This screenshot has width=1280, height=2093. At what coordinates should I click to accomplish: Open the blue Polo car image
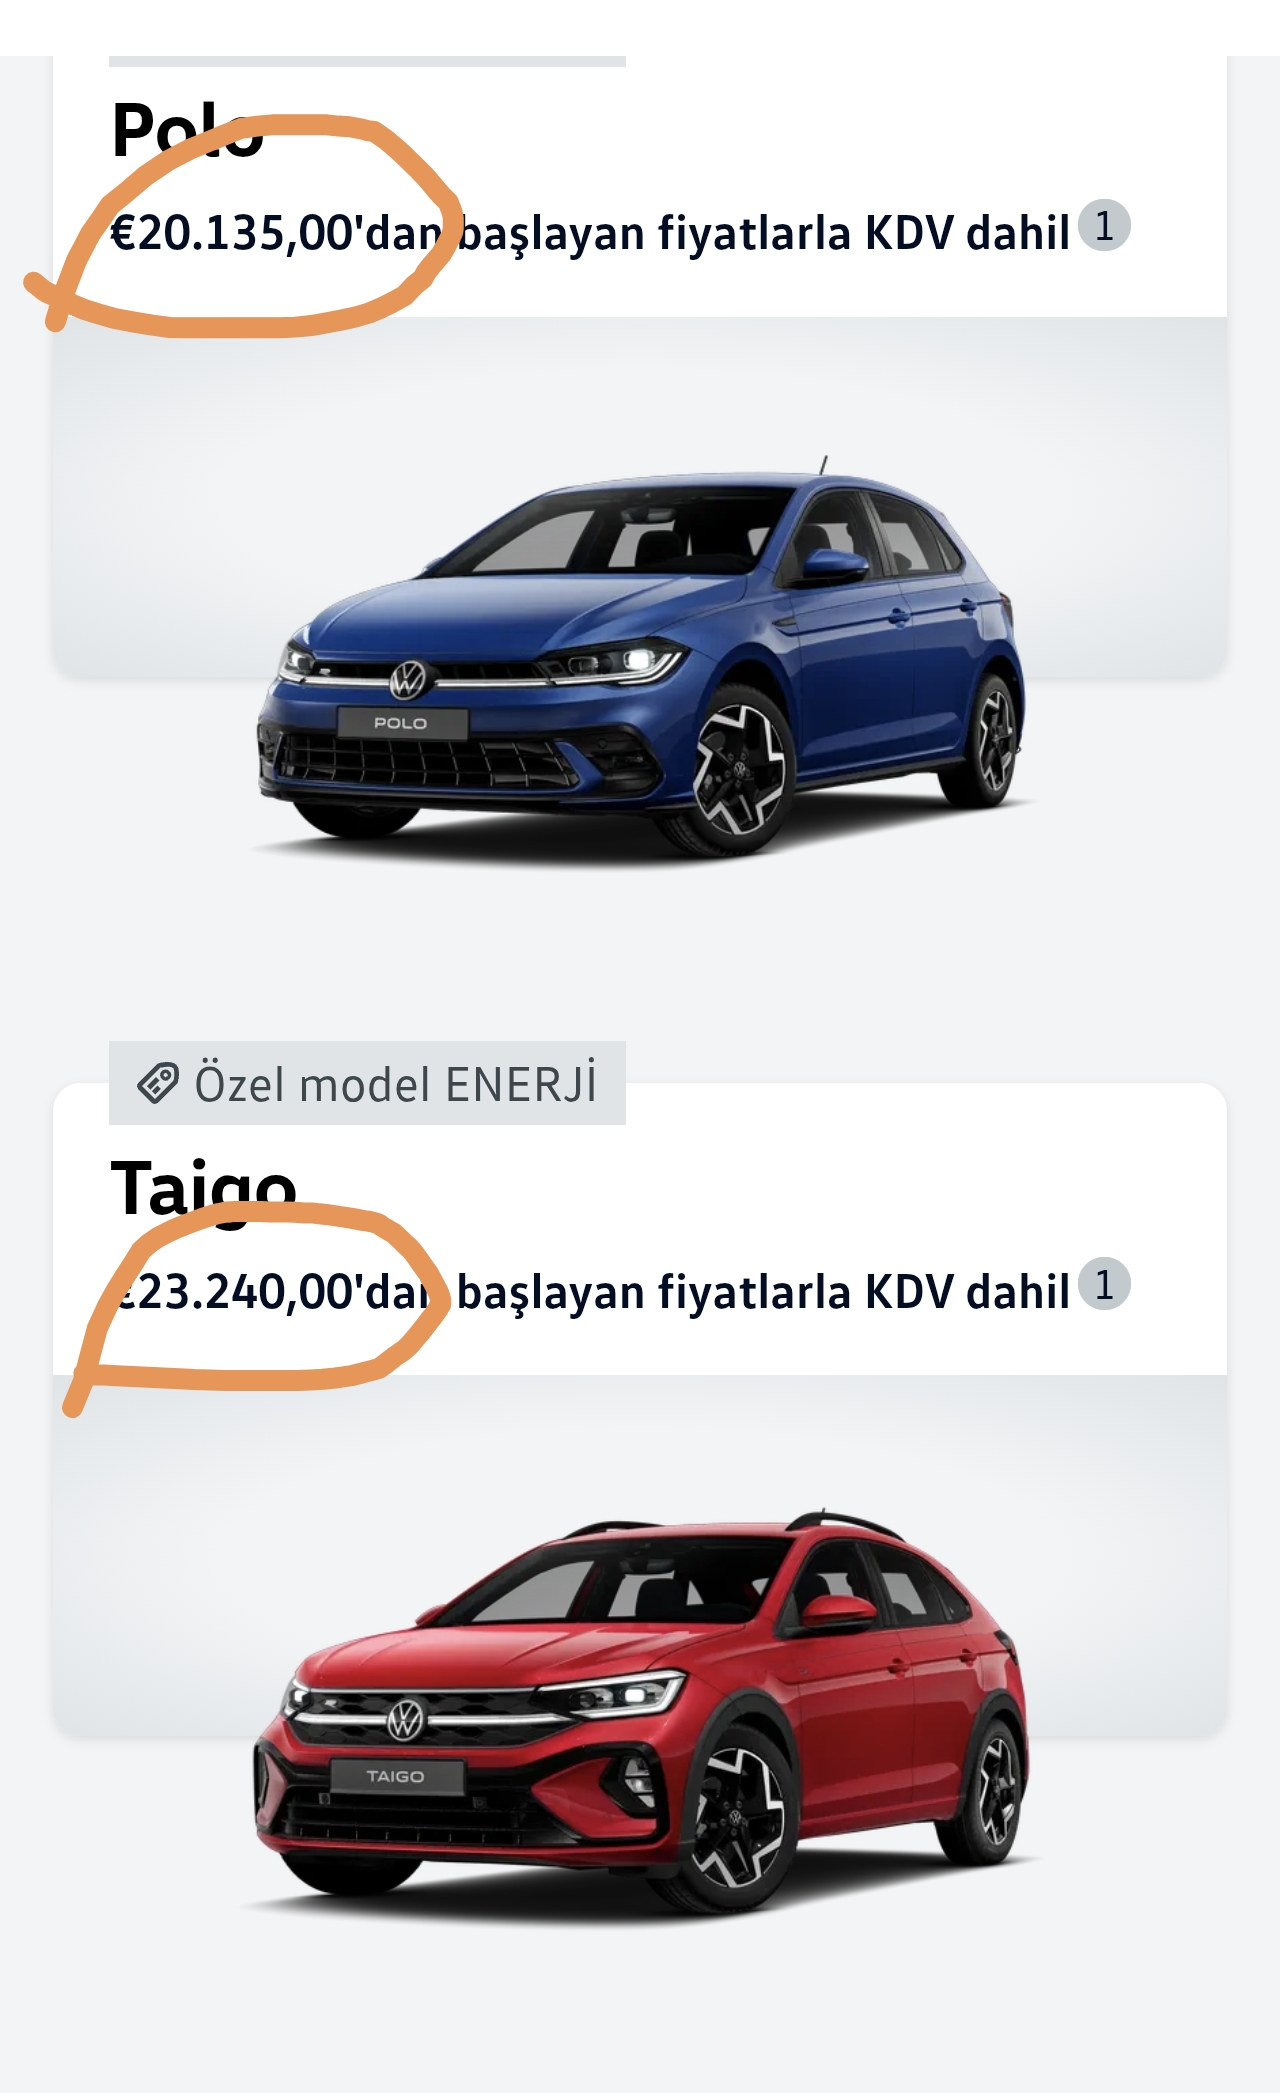640,658
